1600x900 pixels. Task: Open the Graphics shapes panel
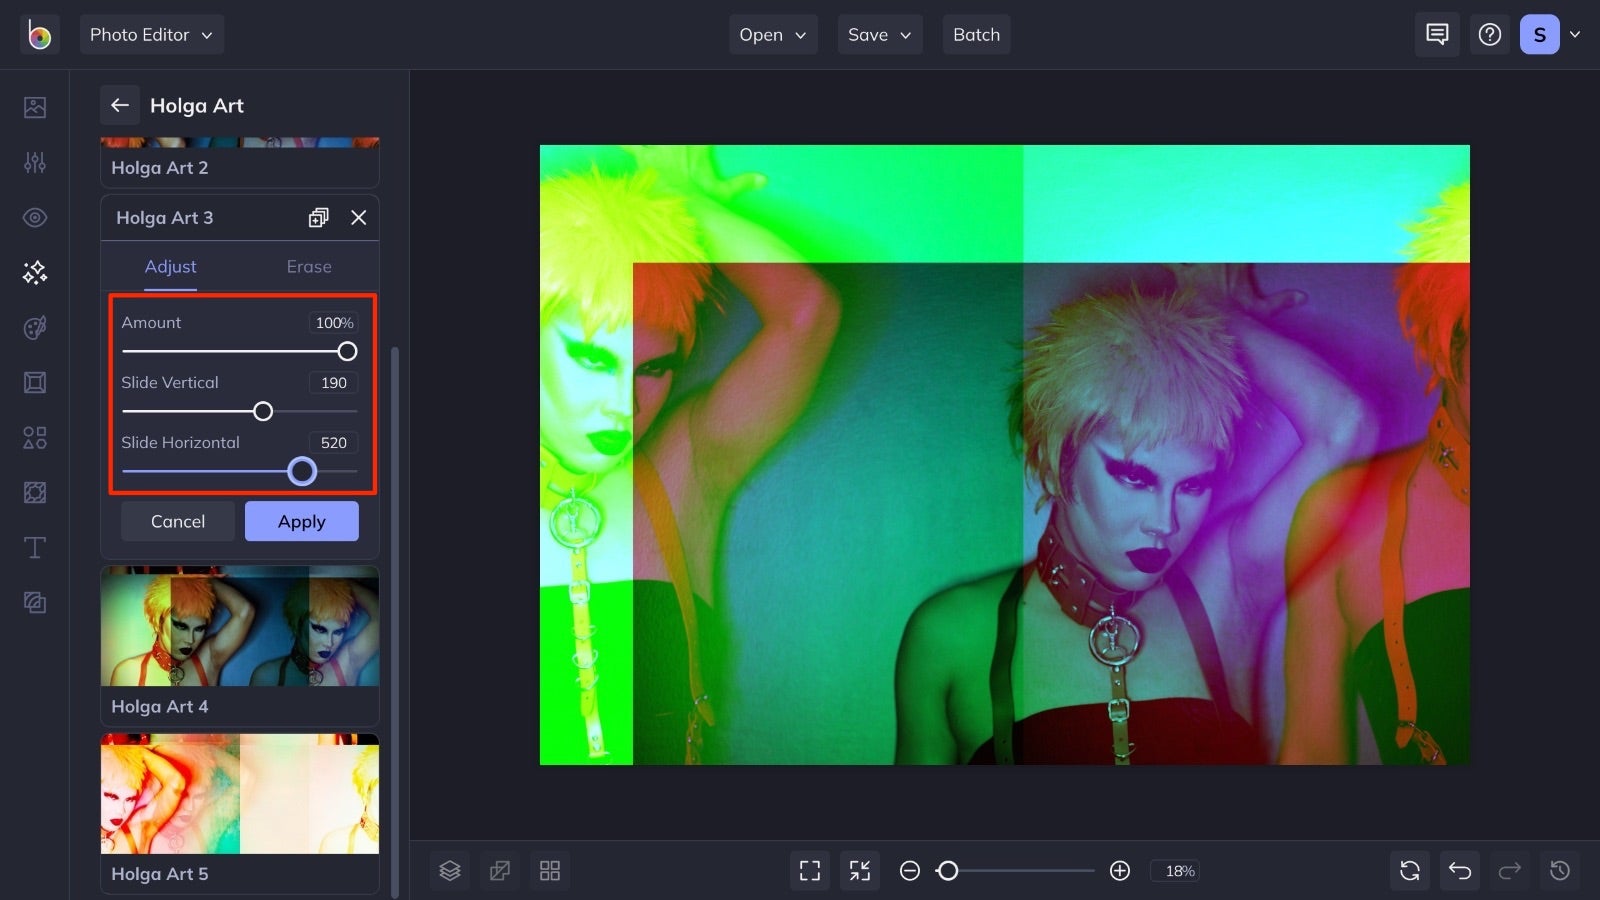pyautogui.click(x=34, y=437)
